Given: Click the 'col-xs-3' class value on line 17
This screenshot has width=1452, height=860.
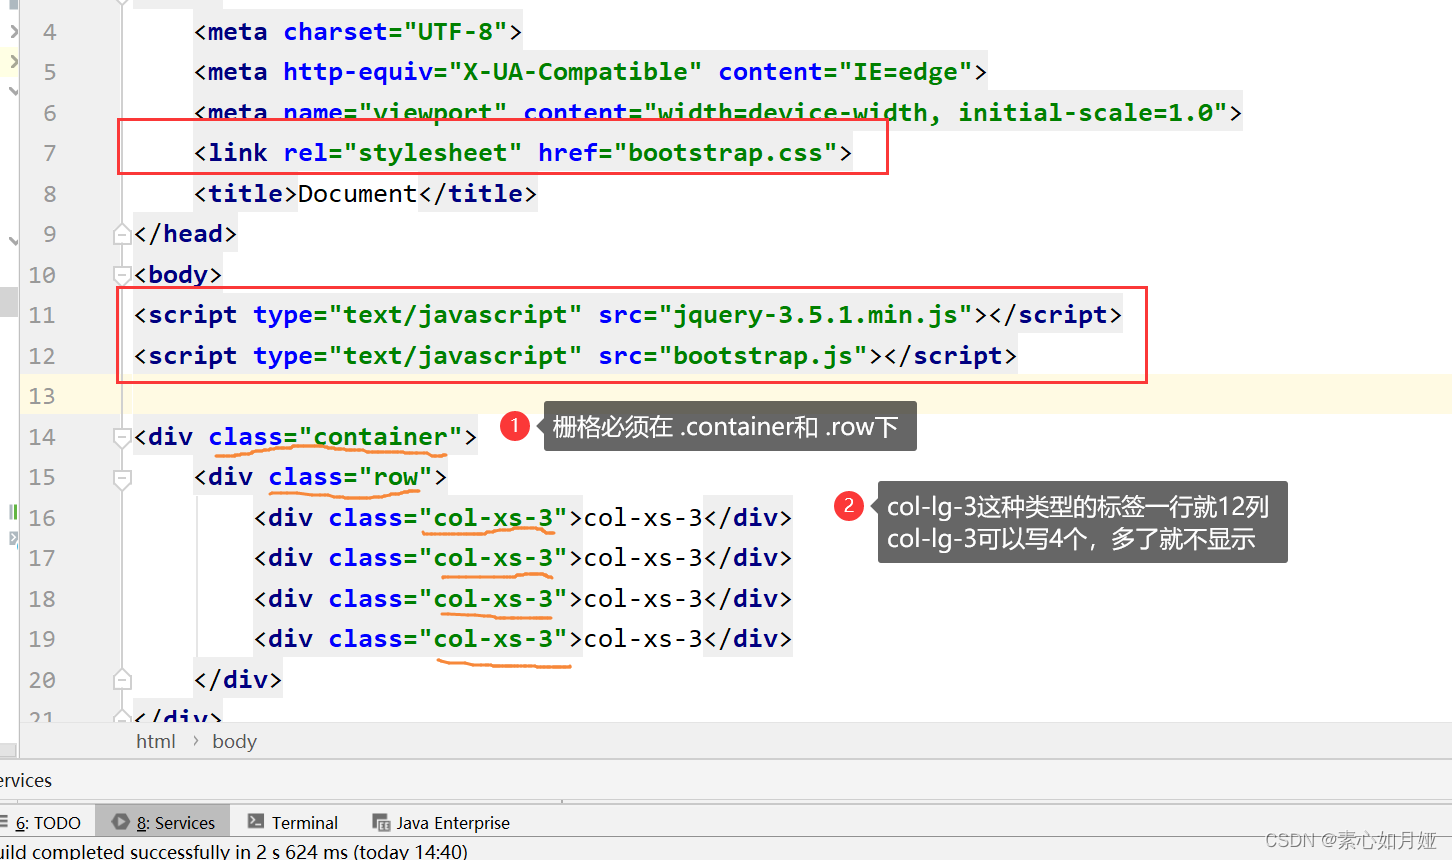Looking at the screenshot, I should 493,558.
